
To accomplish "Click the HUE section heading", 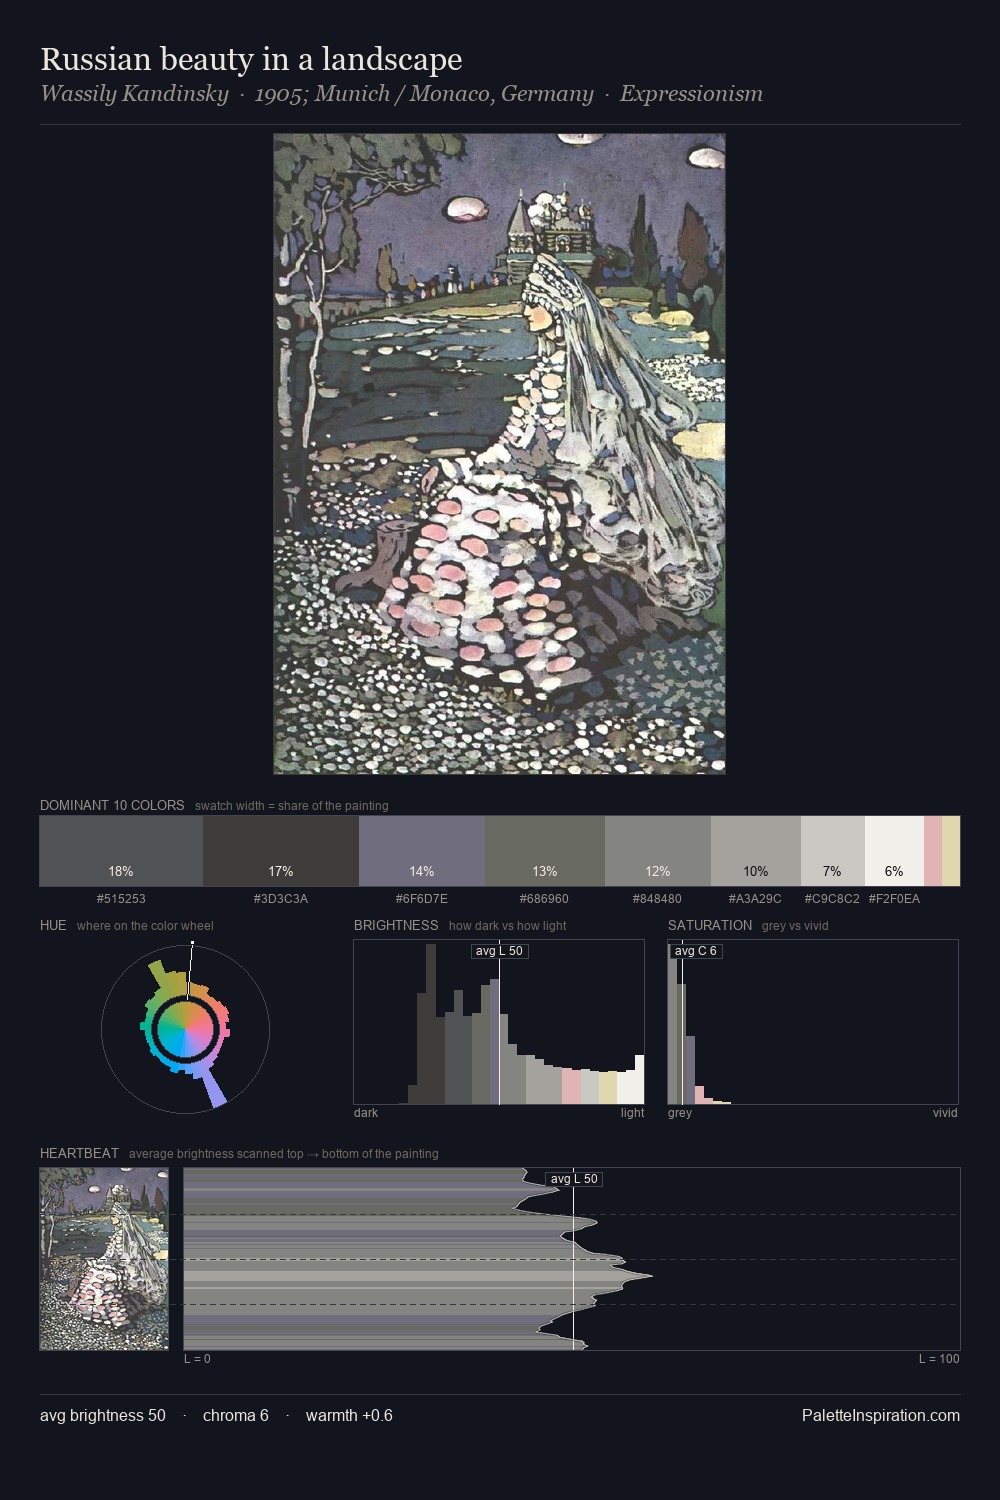I will 53,925.
